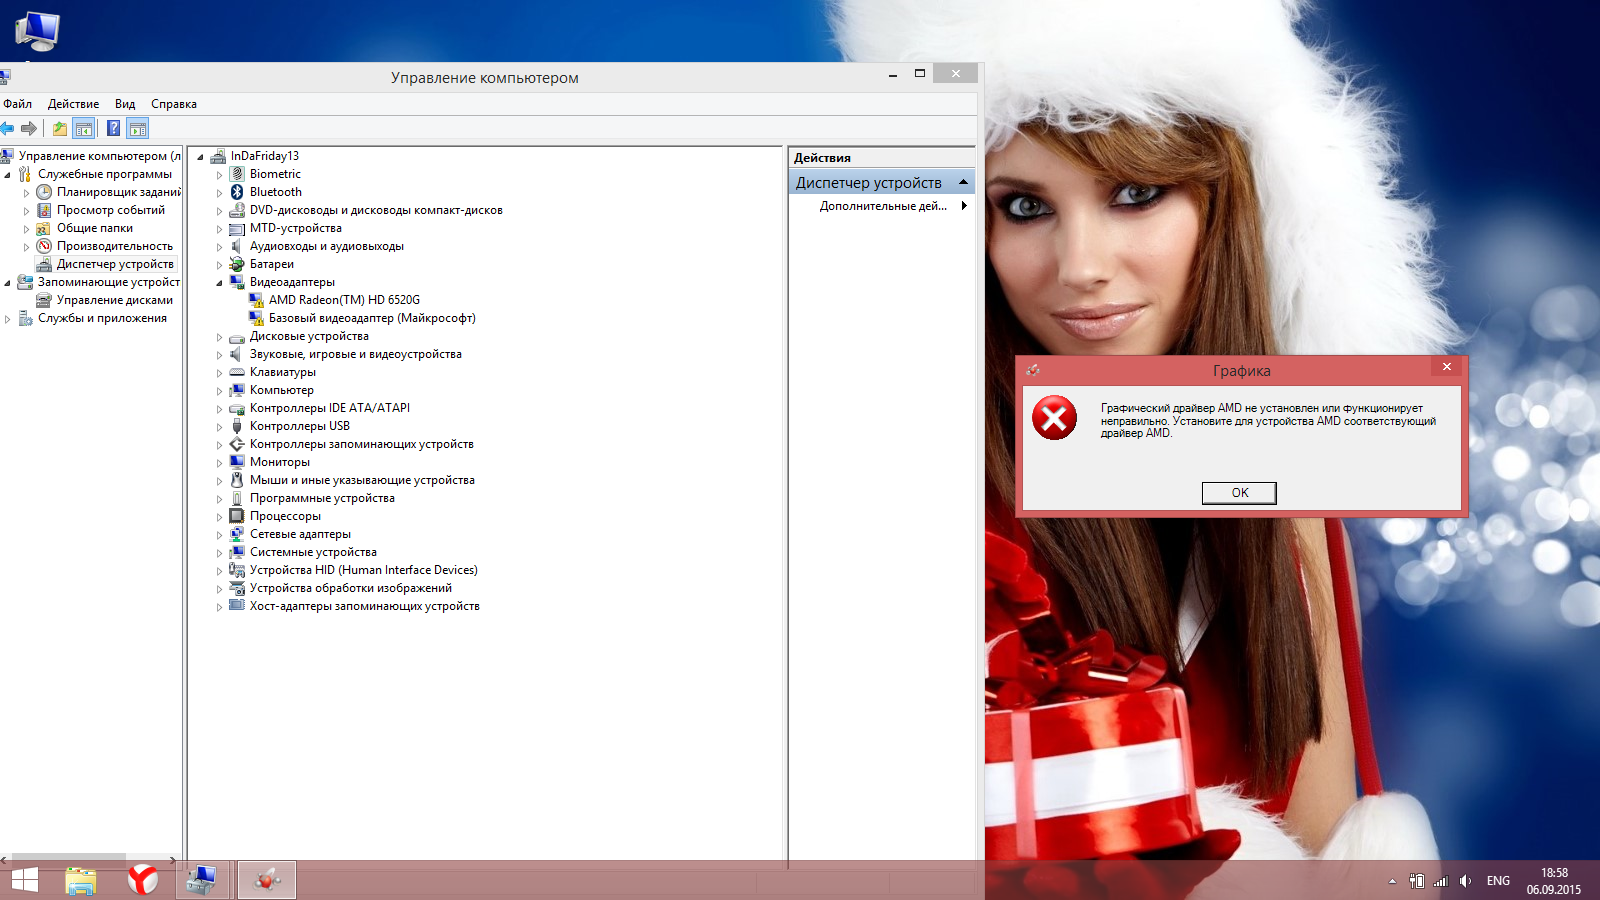Click the volume speaker tray icon
Screen dimensions: 1600x900
1465,881
